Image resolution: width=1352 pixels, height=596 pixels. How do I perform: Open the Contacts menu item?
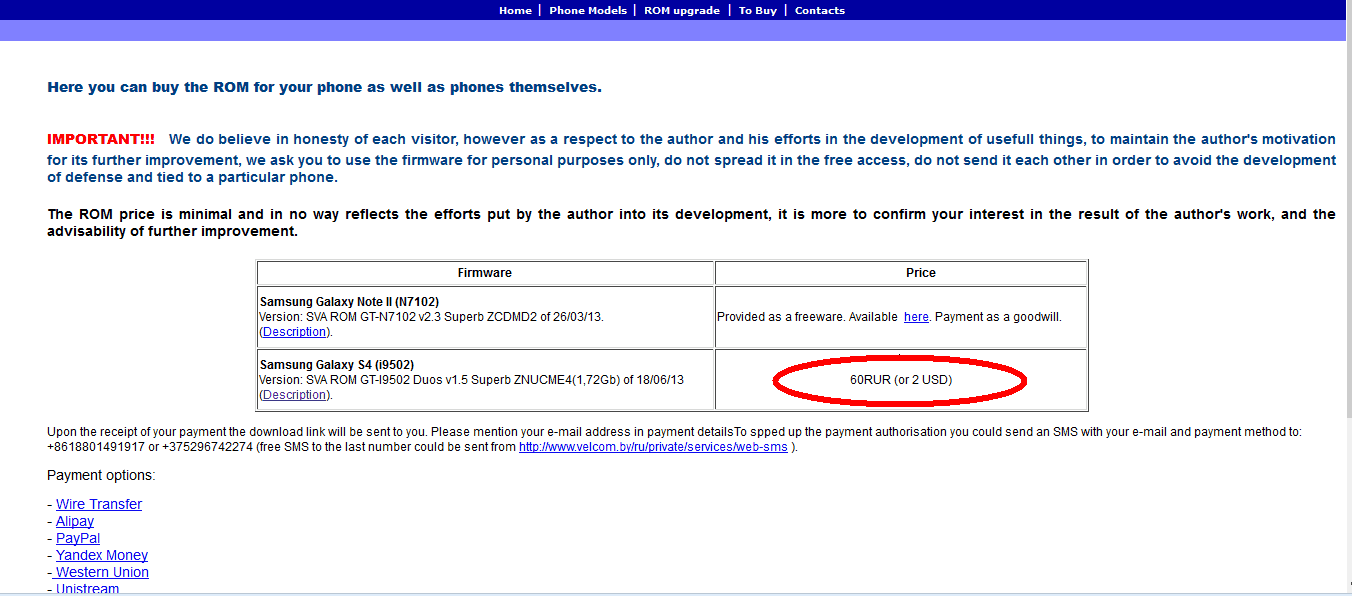click(x=820, y=11)
